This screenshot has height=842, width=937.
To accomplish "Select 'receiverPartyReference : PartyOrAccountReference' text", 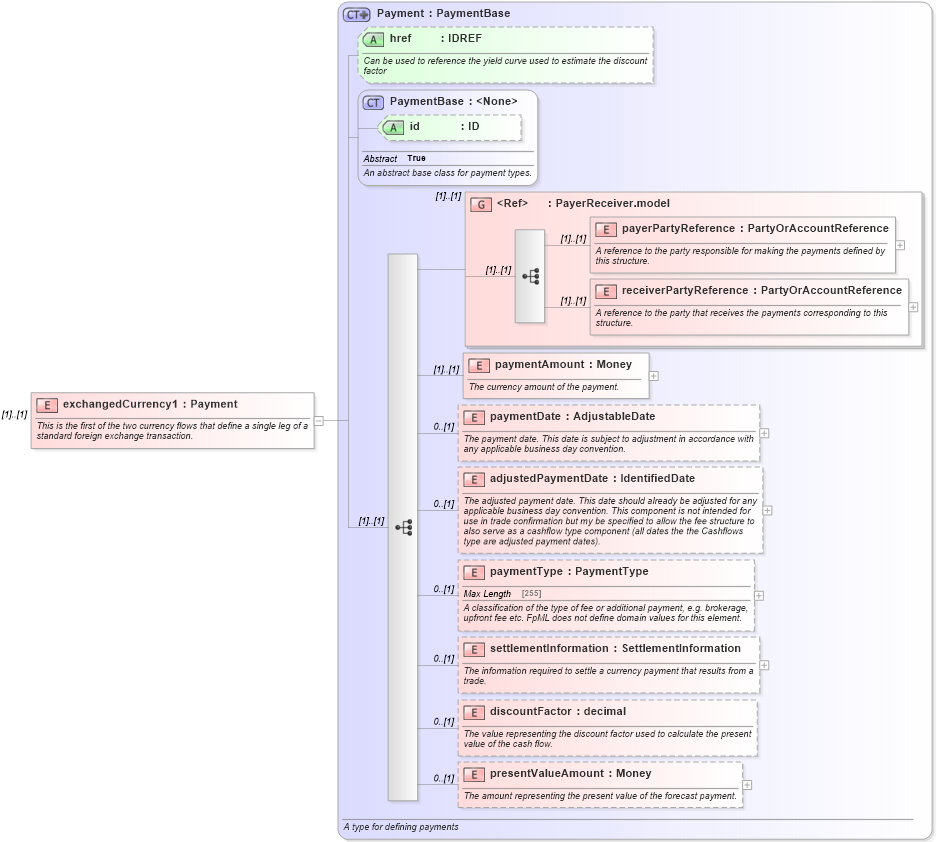I will pyautogui.click(x=762, y=291).
